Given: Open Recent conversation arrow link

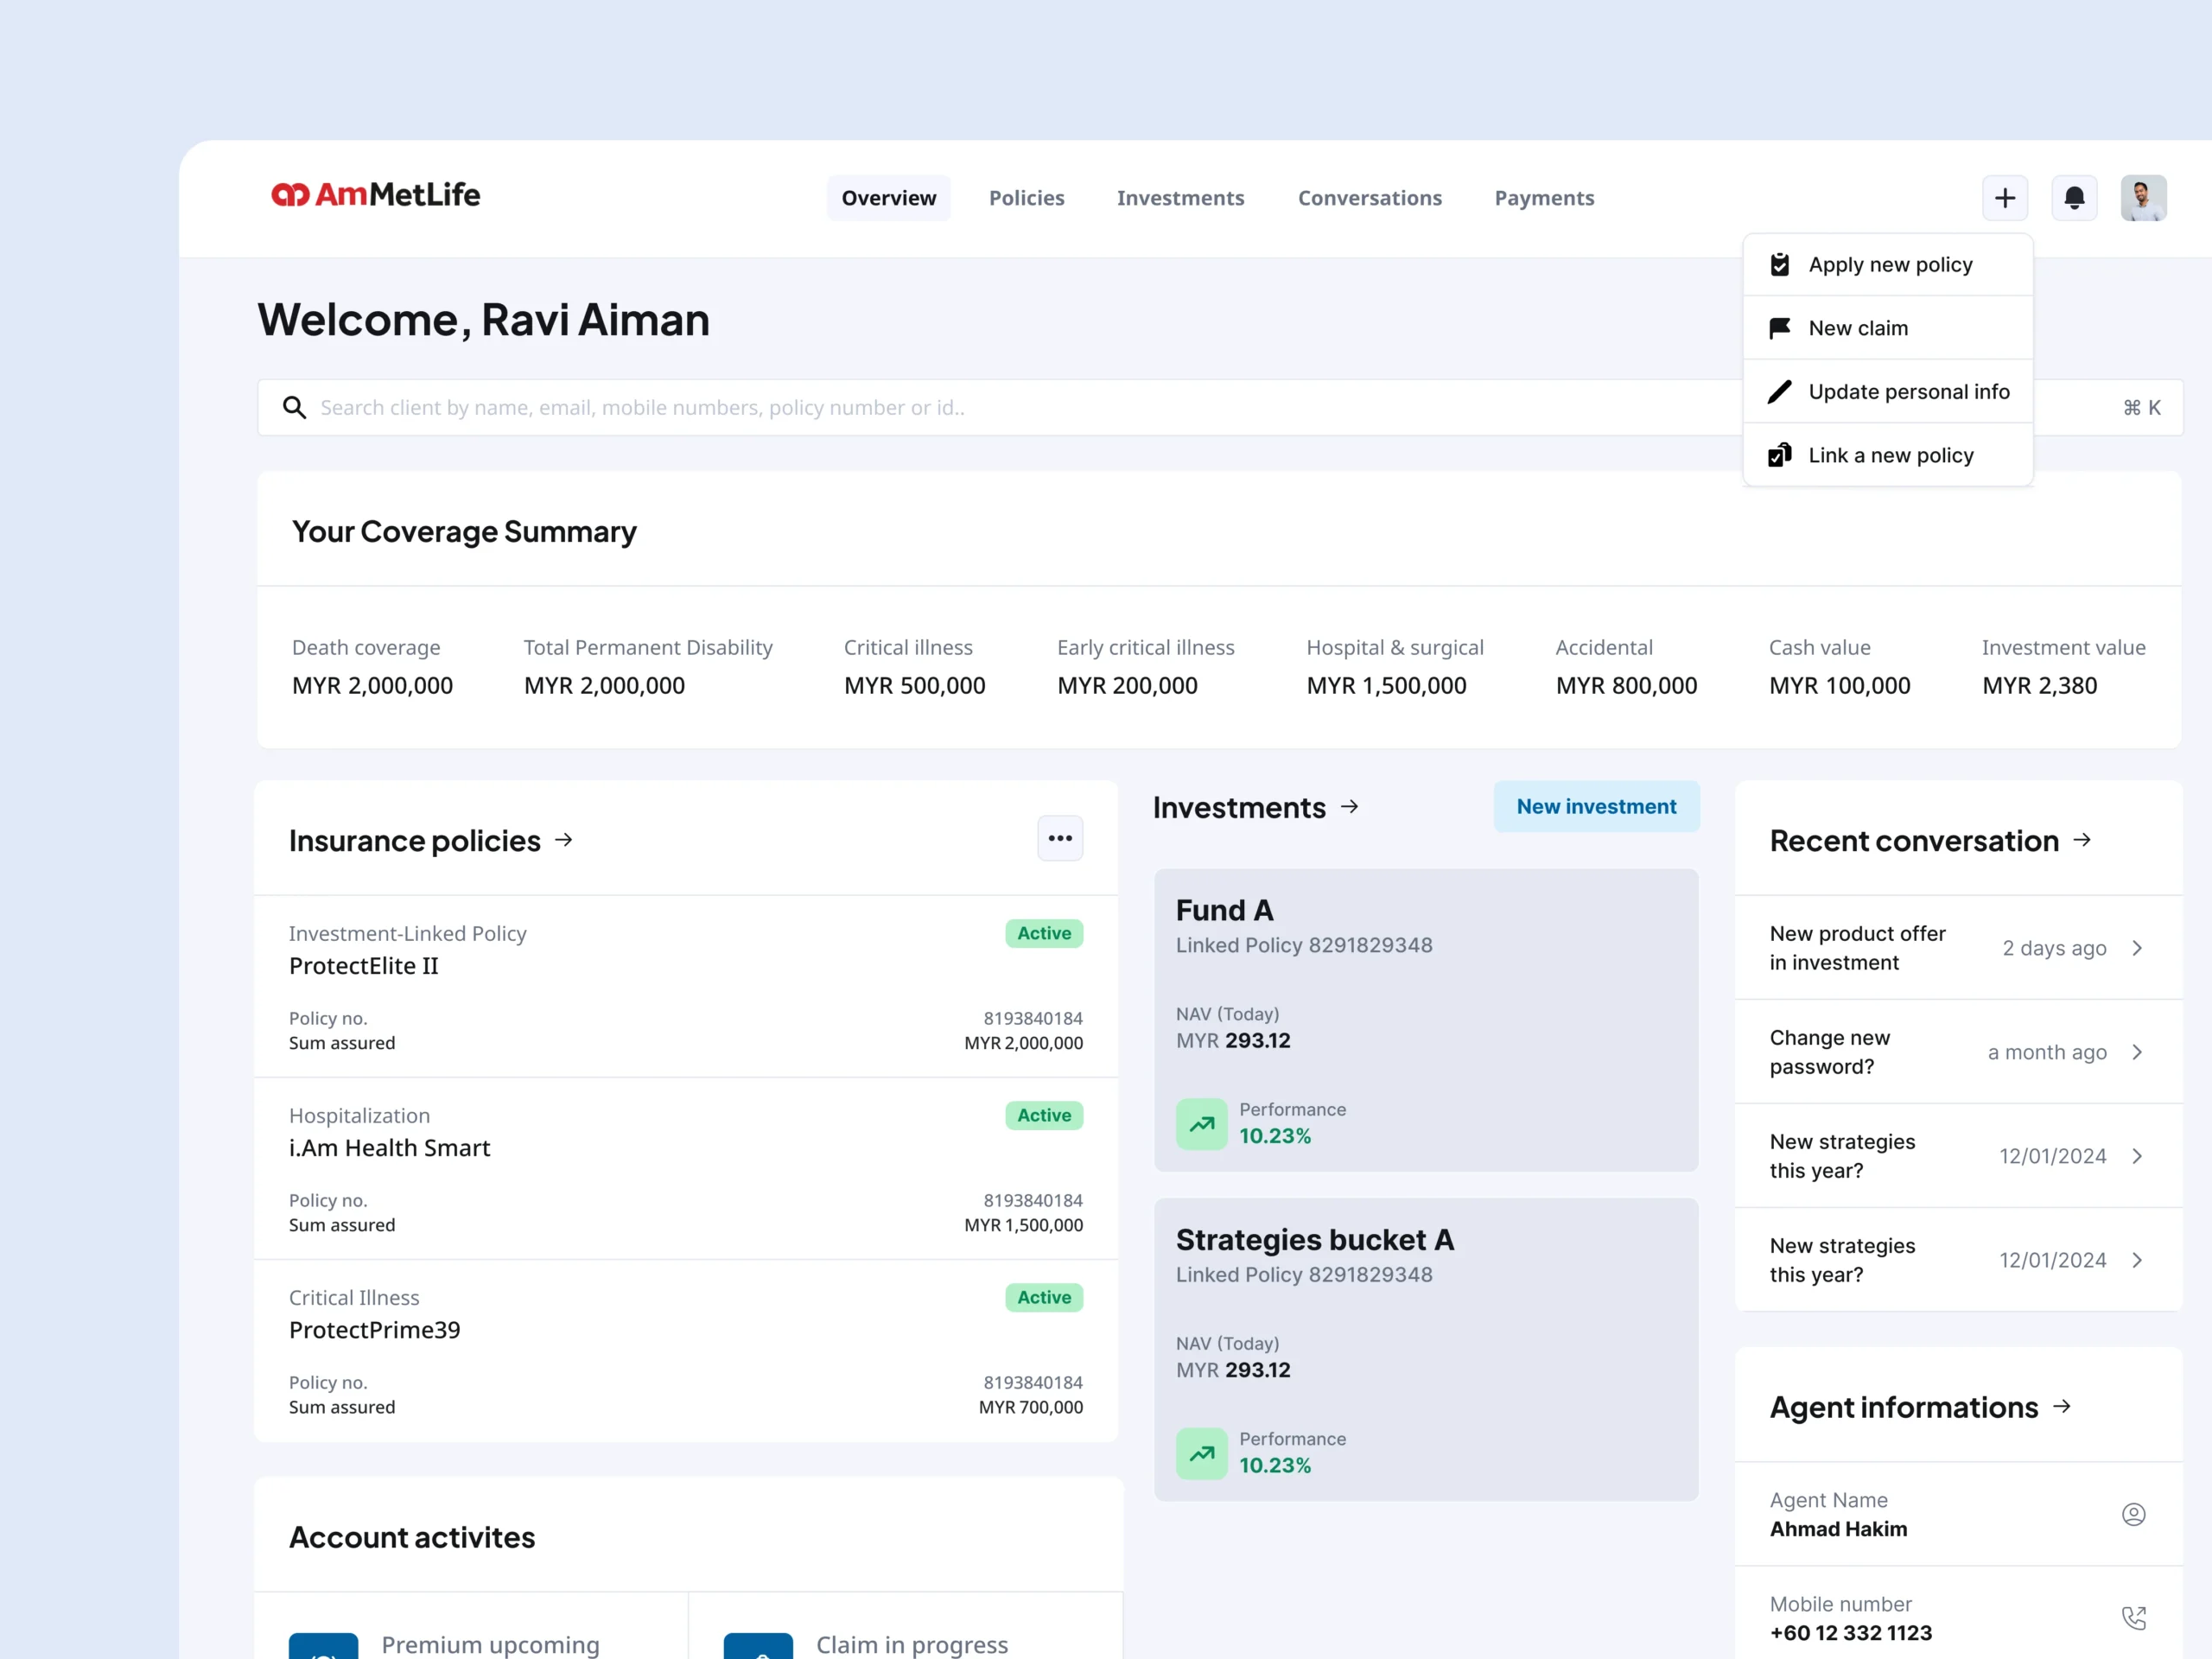Looking at the screenshot, I should (x=2082, y=840).
